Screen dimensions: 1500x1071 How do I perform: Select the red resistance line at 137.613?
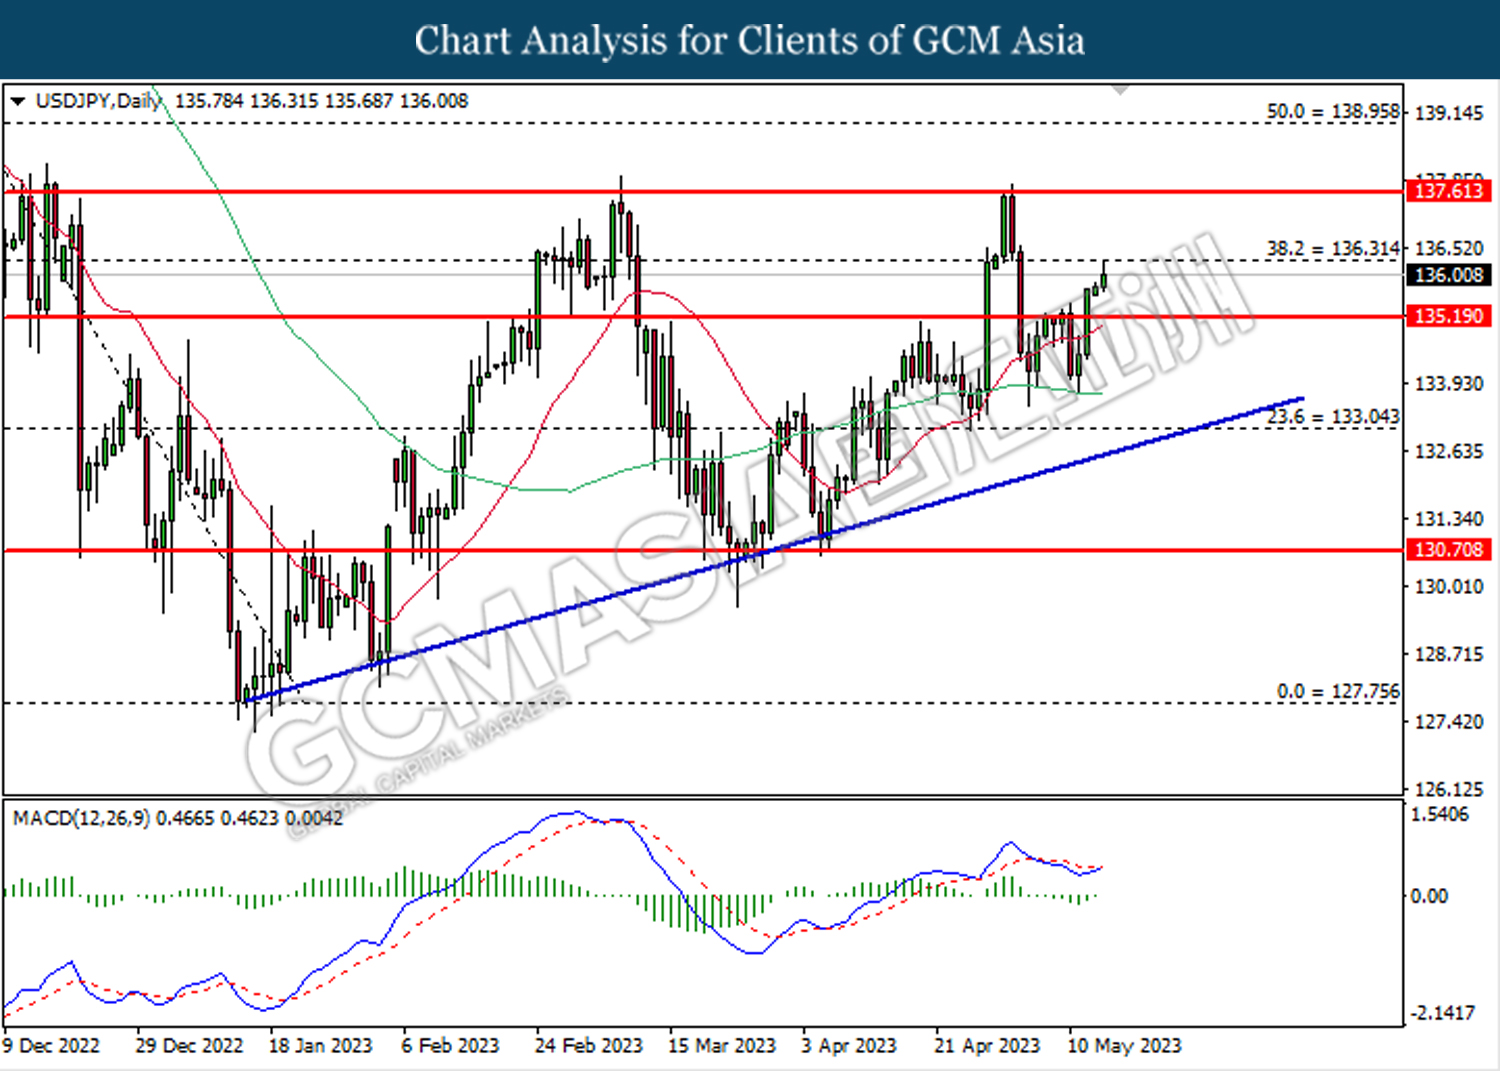pyautogui.click(x=704, y=191)
